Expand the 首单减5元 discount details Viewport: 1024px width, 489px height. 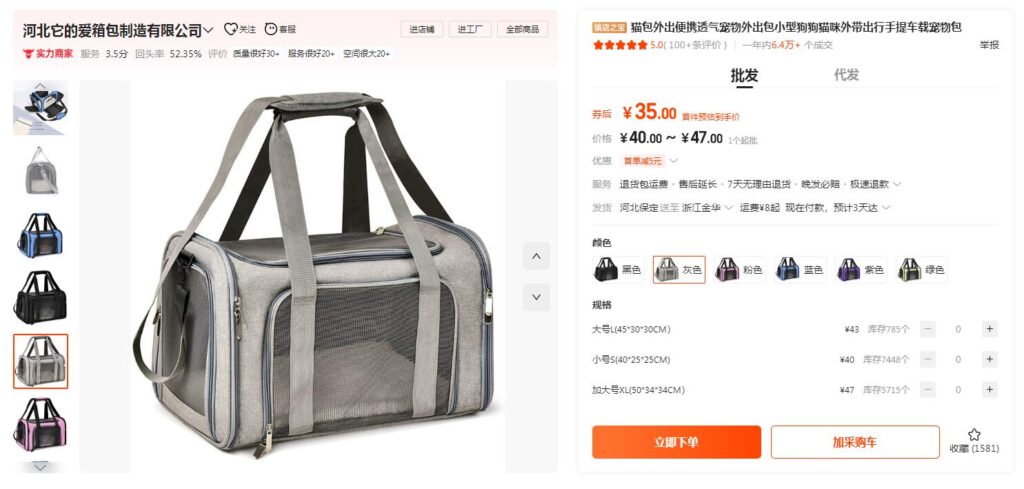click(674, 161)
